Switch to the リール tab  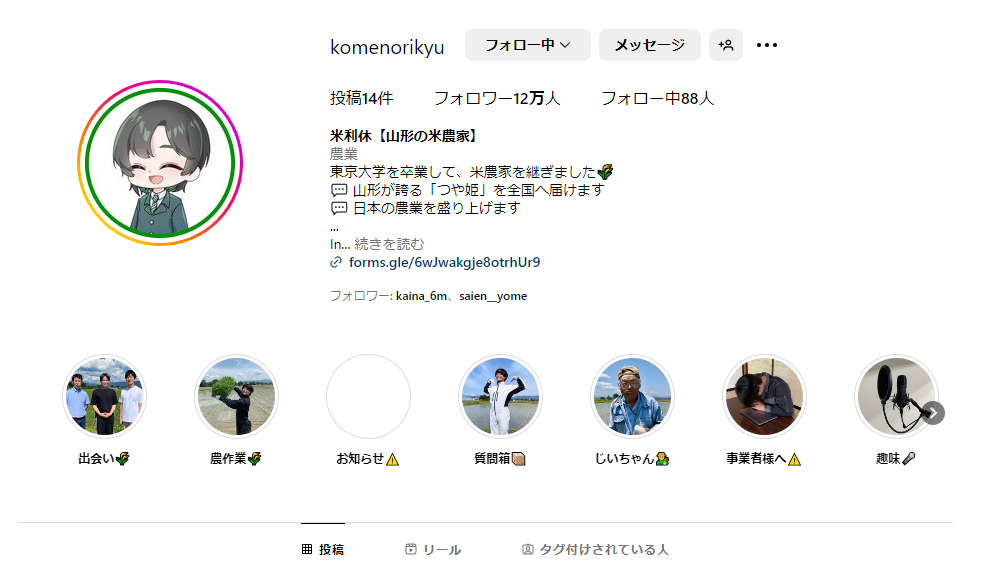(433, 550)
